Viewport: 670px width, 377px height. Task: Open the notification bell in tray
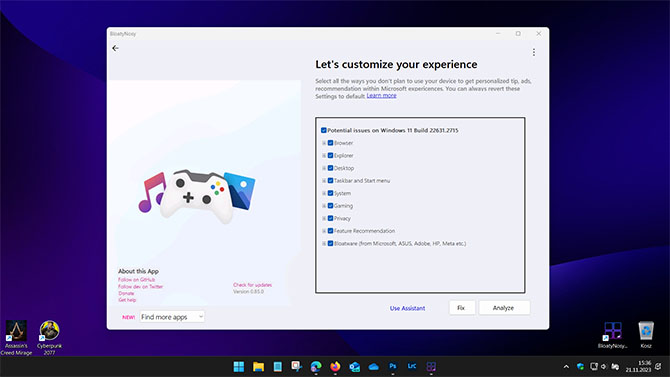point(658,366)
